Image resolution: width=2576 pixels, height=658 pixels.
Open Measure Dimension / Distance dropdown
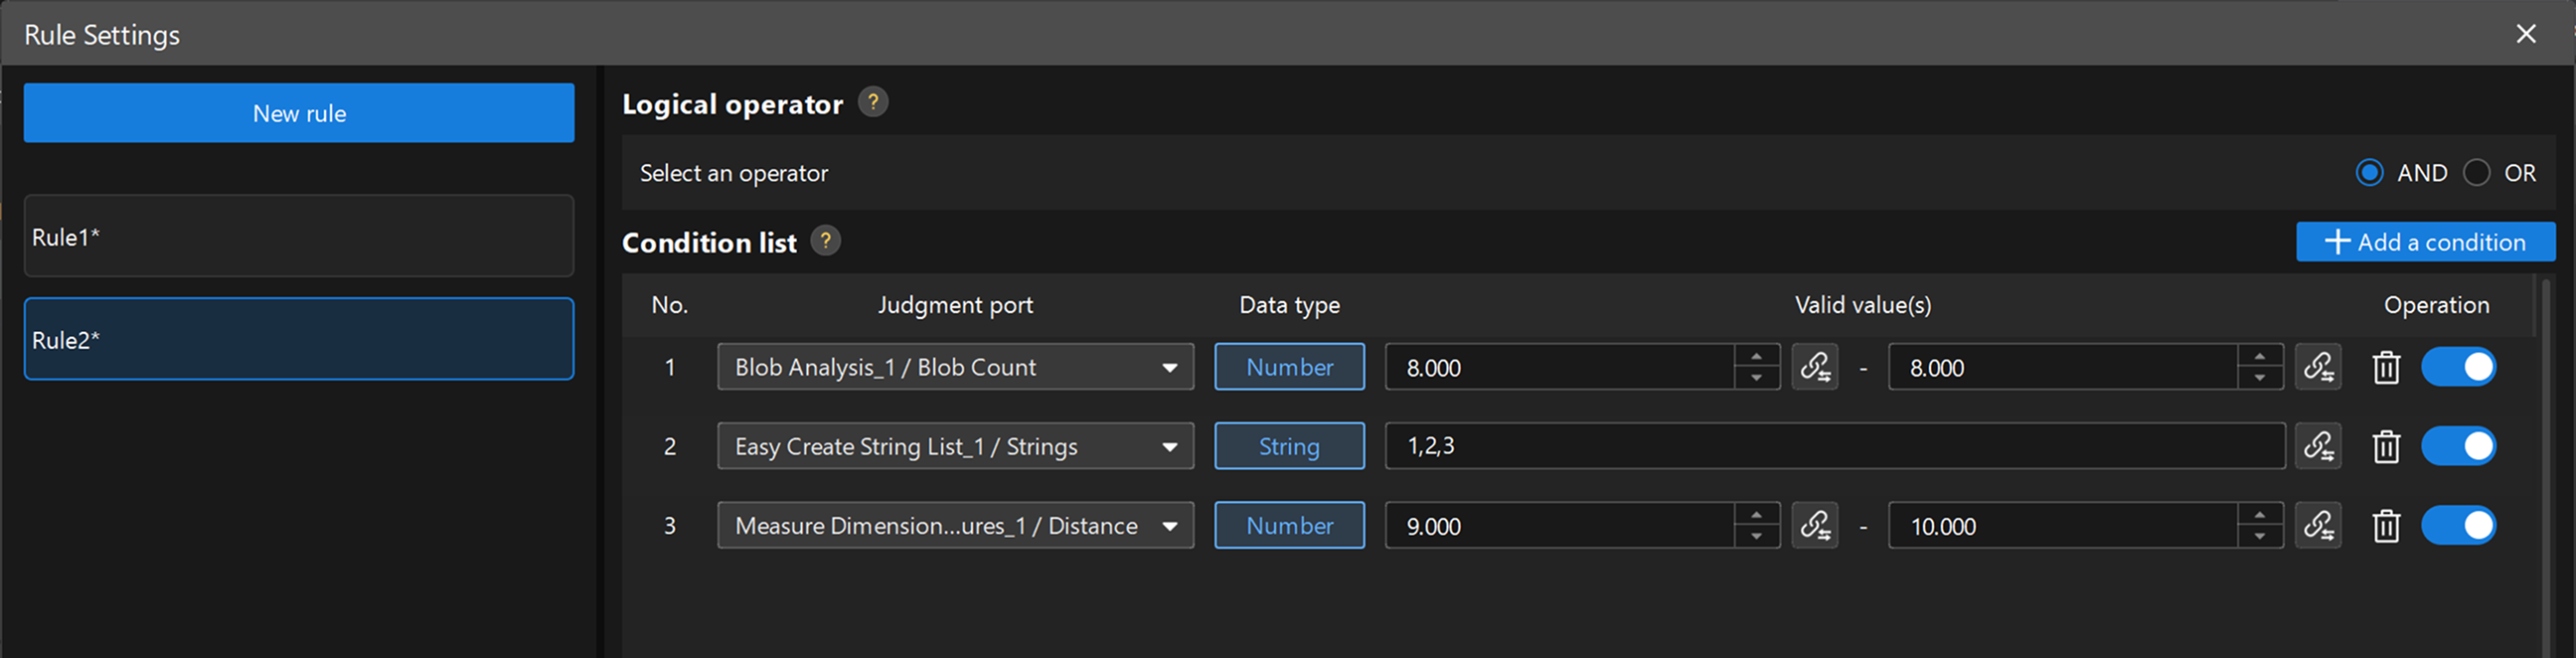point(955,525)
